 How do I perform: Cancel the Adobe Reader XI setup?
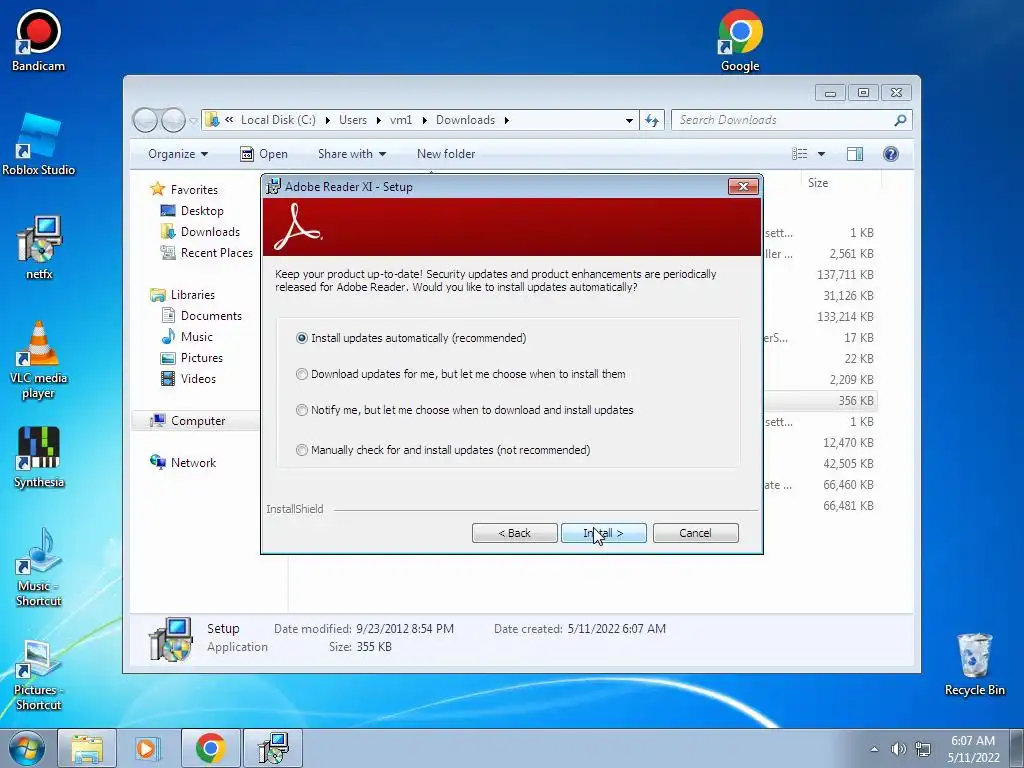[x=696, y=533]
